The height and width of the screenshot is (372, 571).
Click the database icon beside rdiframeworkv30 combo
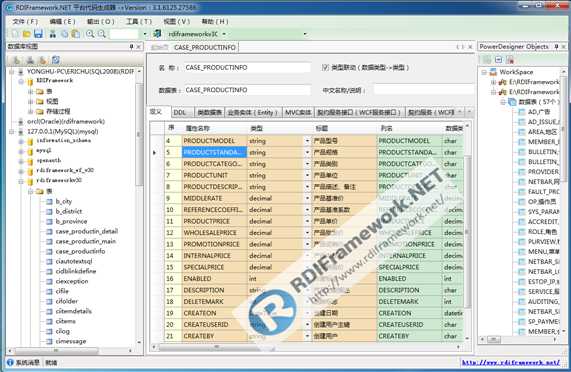click(157, 34)
